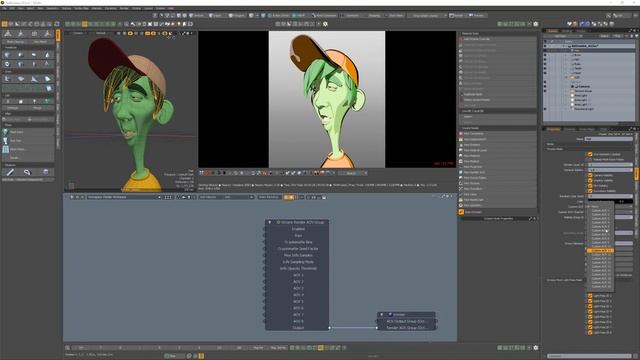640x360 pixels.
Task: Click the orange vertical tab of left toolbox
Action: pos(58,35)
